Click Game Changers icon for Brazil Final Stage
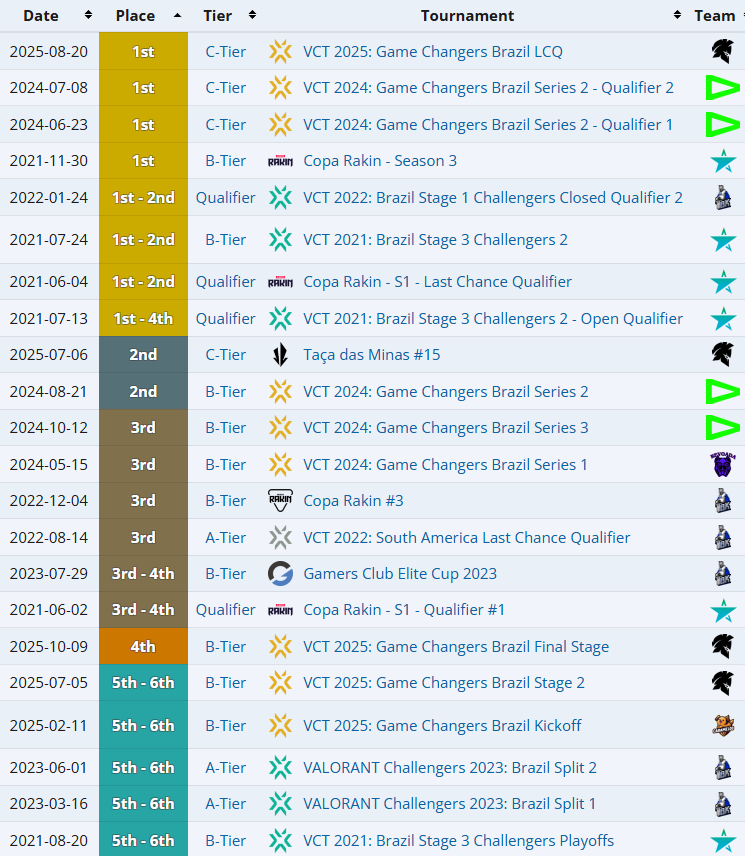The height and width of the screenshot is (856, 745). [x=281, y=647]
